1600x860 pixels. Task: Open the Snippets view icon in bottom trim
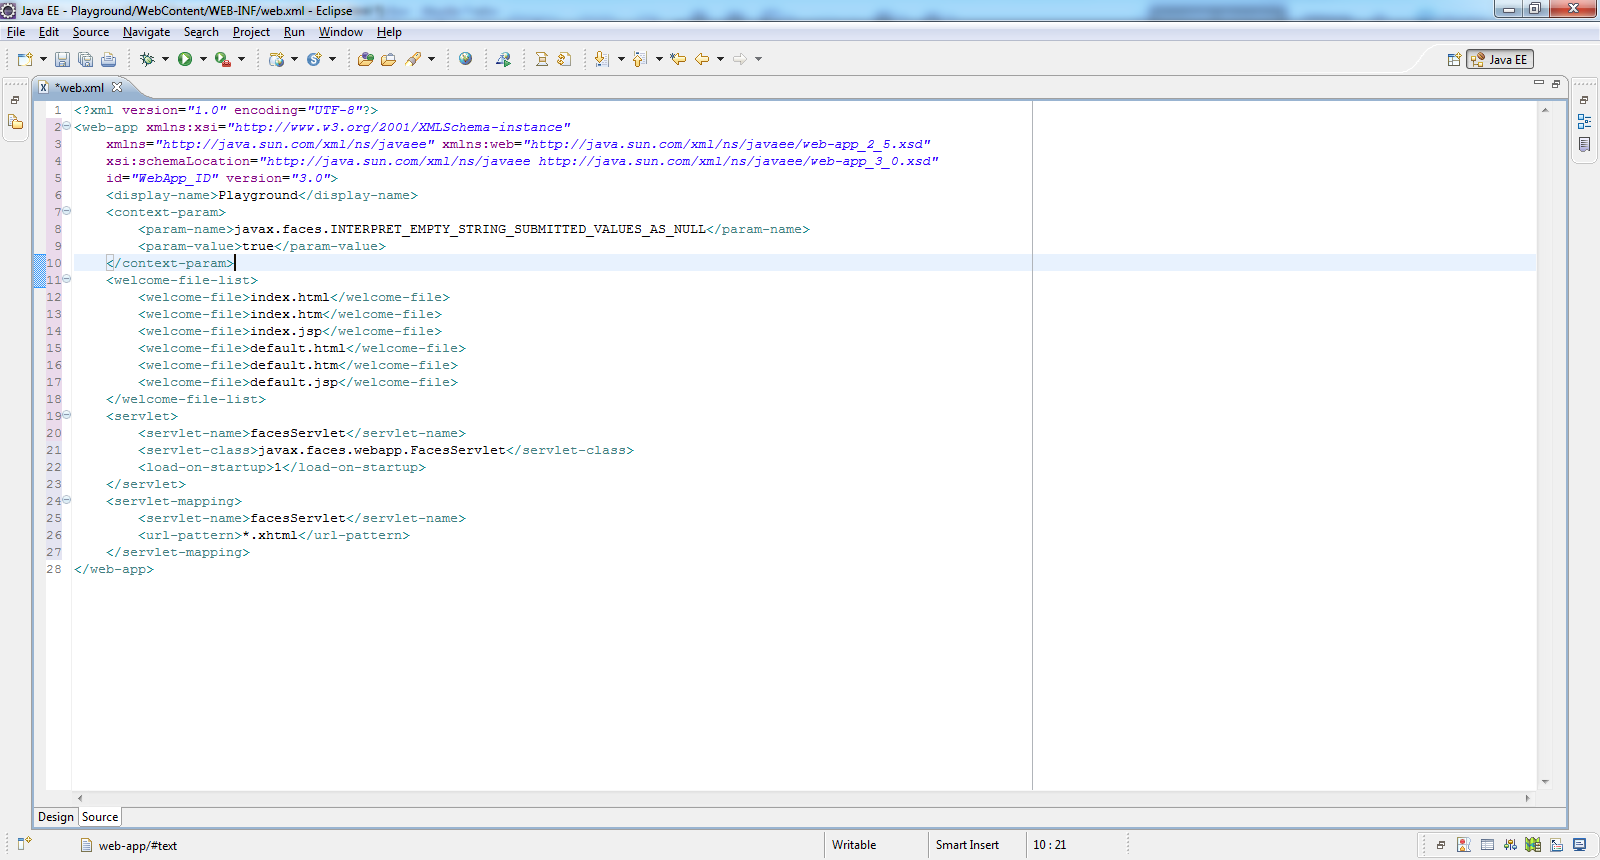pyautogui.click(x=1556, y=845)
